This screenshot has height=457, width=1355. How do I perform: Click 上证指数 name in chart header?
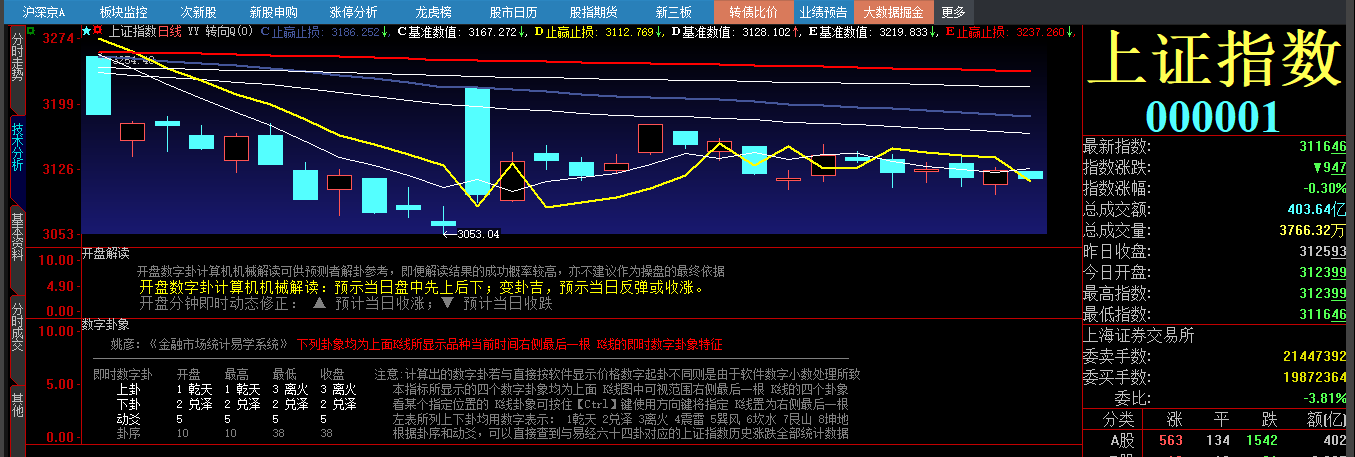pyautogui.click(x=132, y=31)
